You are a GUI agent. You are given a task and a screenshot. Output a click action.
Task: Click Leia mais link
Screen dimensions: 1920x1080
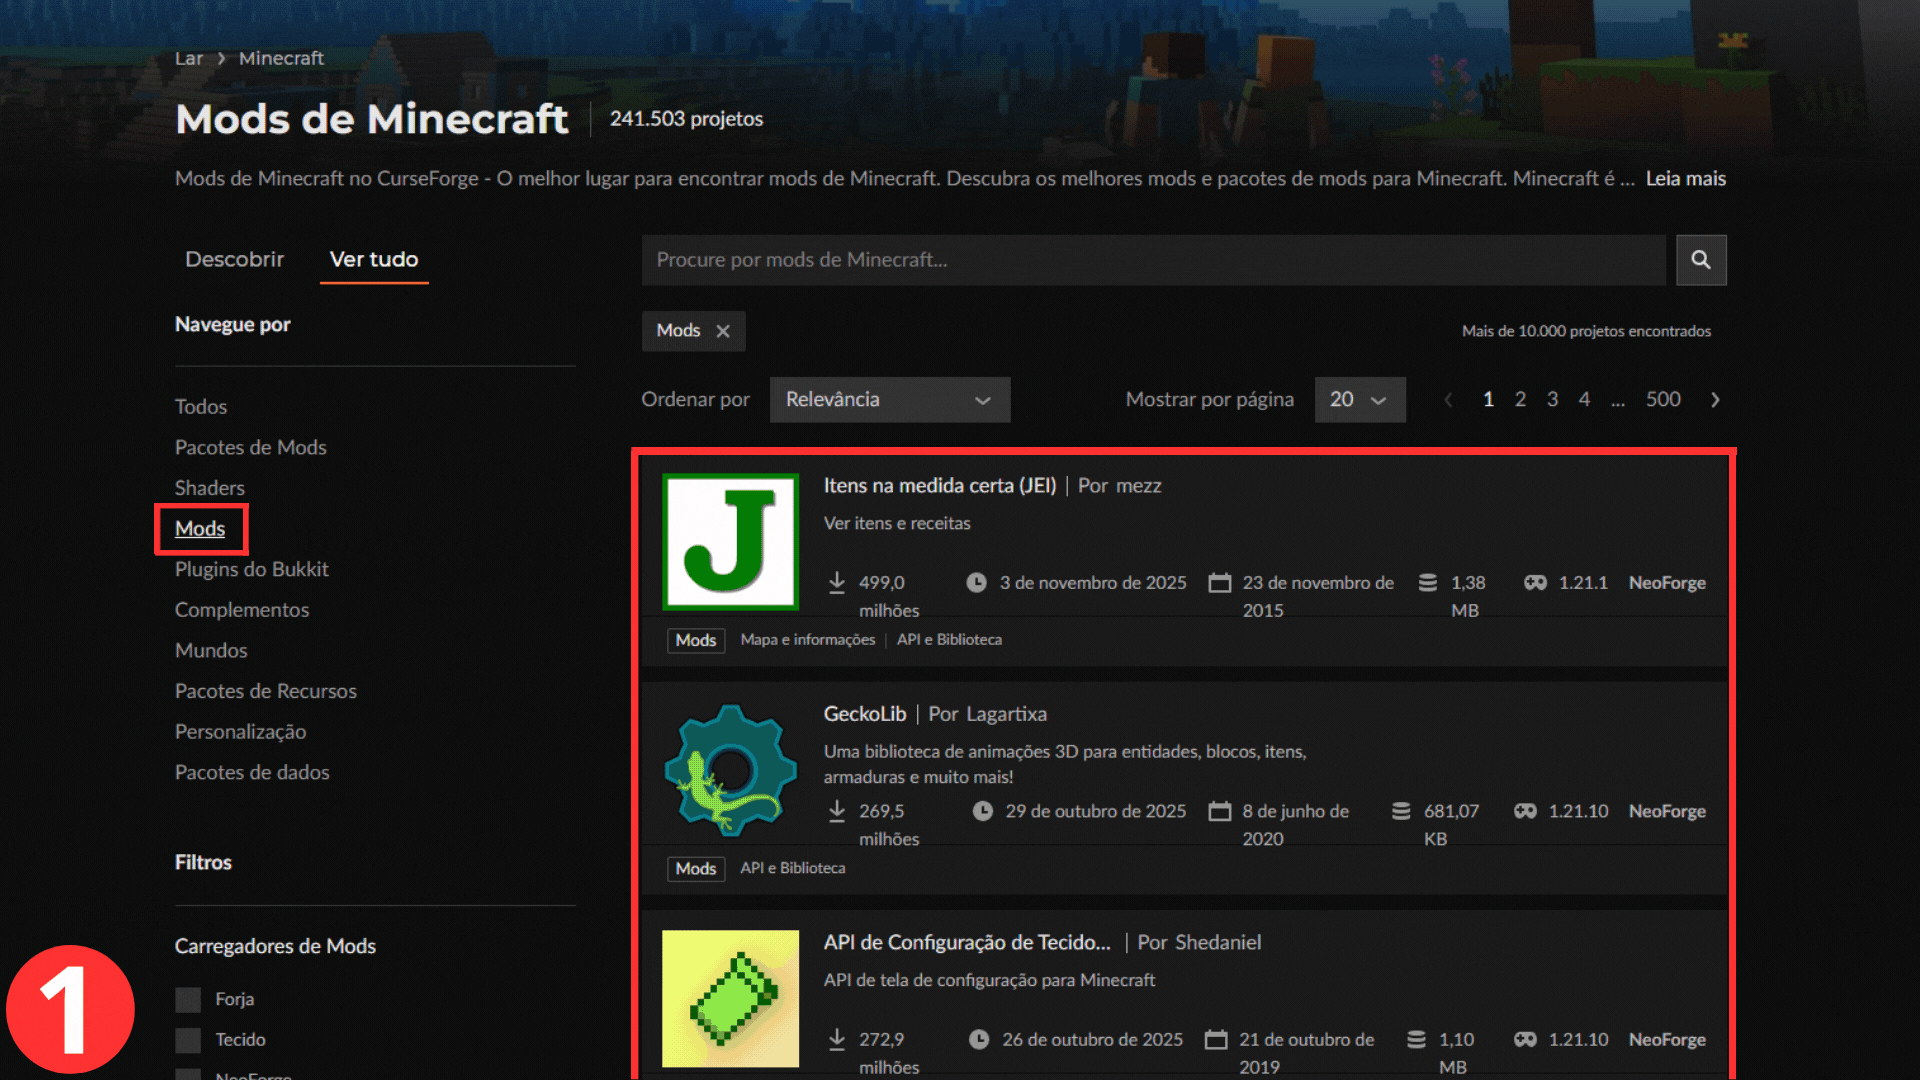1685,179
